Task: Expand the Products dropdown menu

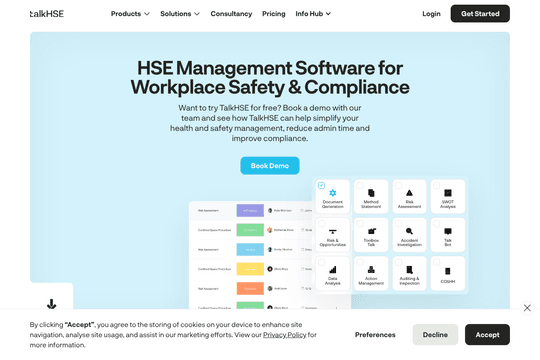Action: click(x=130, y=14)
